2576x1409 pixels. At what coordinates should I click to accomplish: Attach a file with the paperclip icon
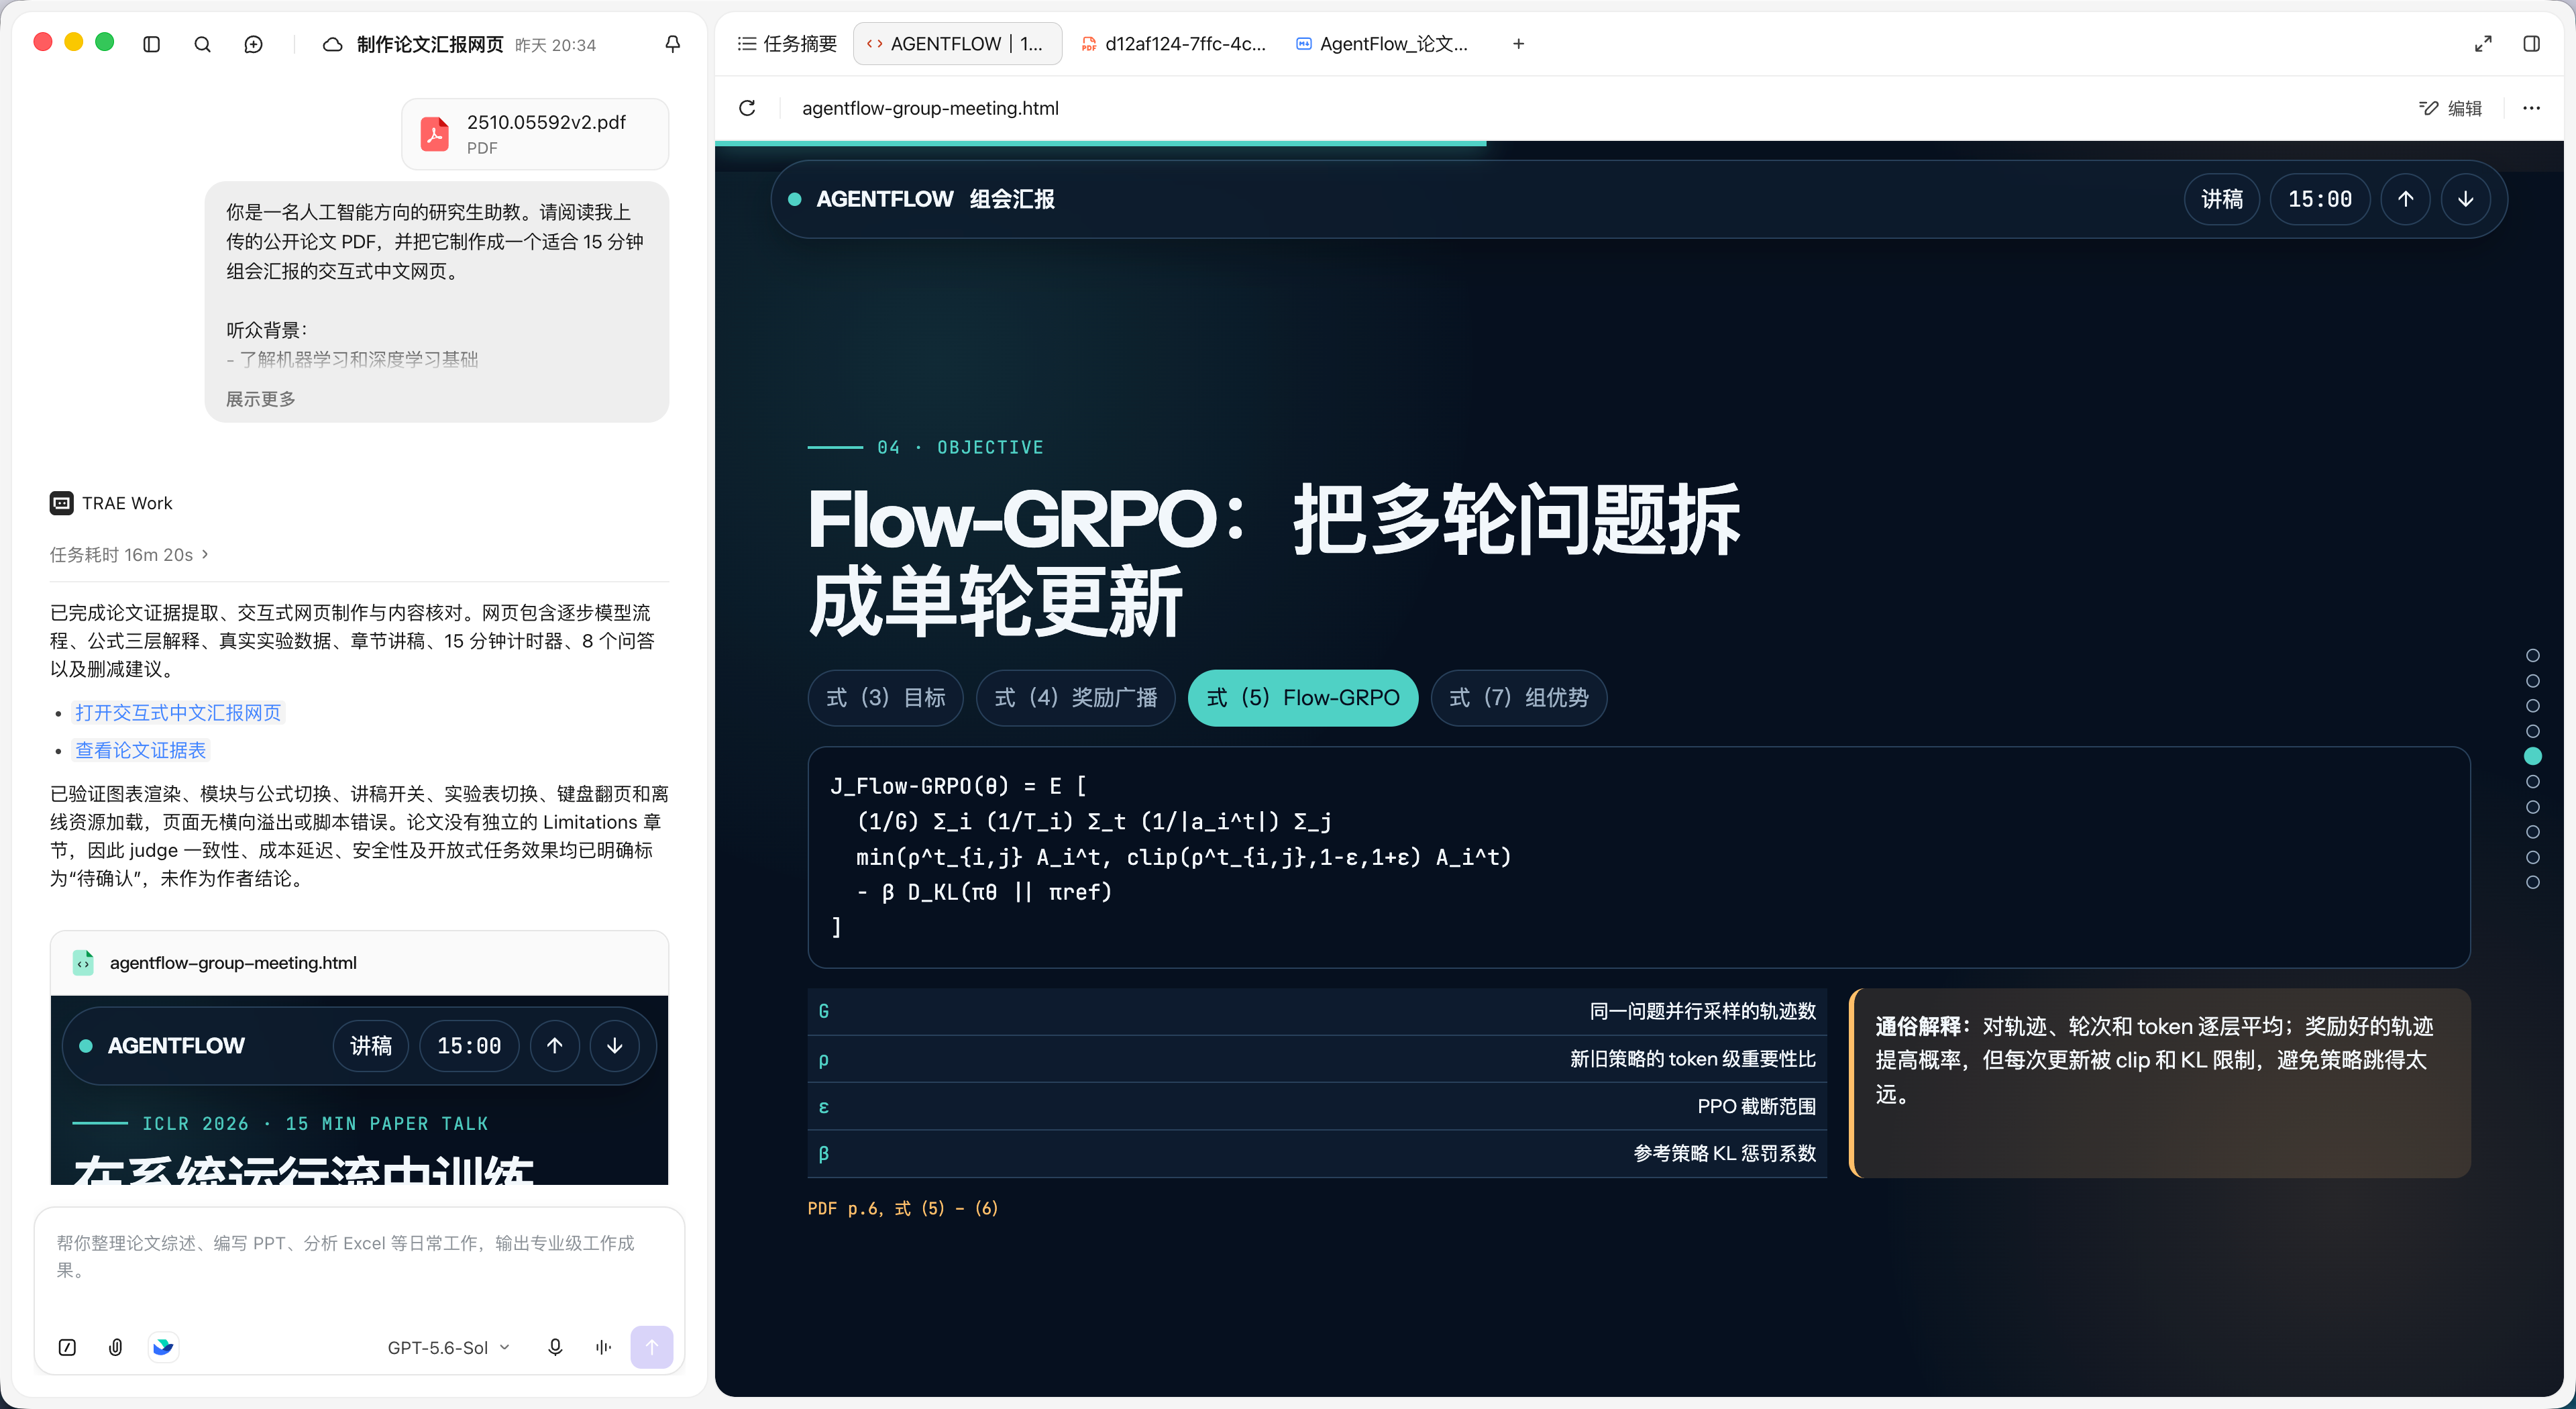pyautogui.click(x=115, y=1347)
